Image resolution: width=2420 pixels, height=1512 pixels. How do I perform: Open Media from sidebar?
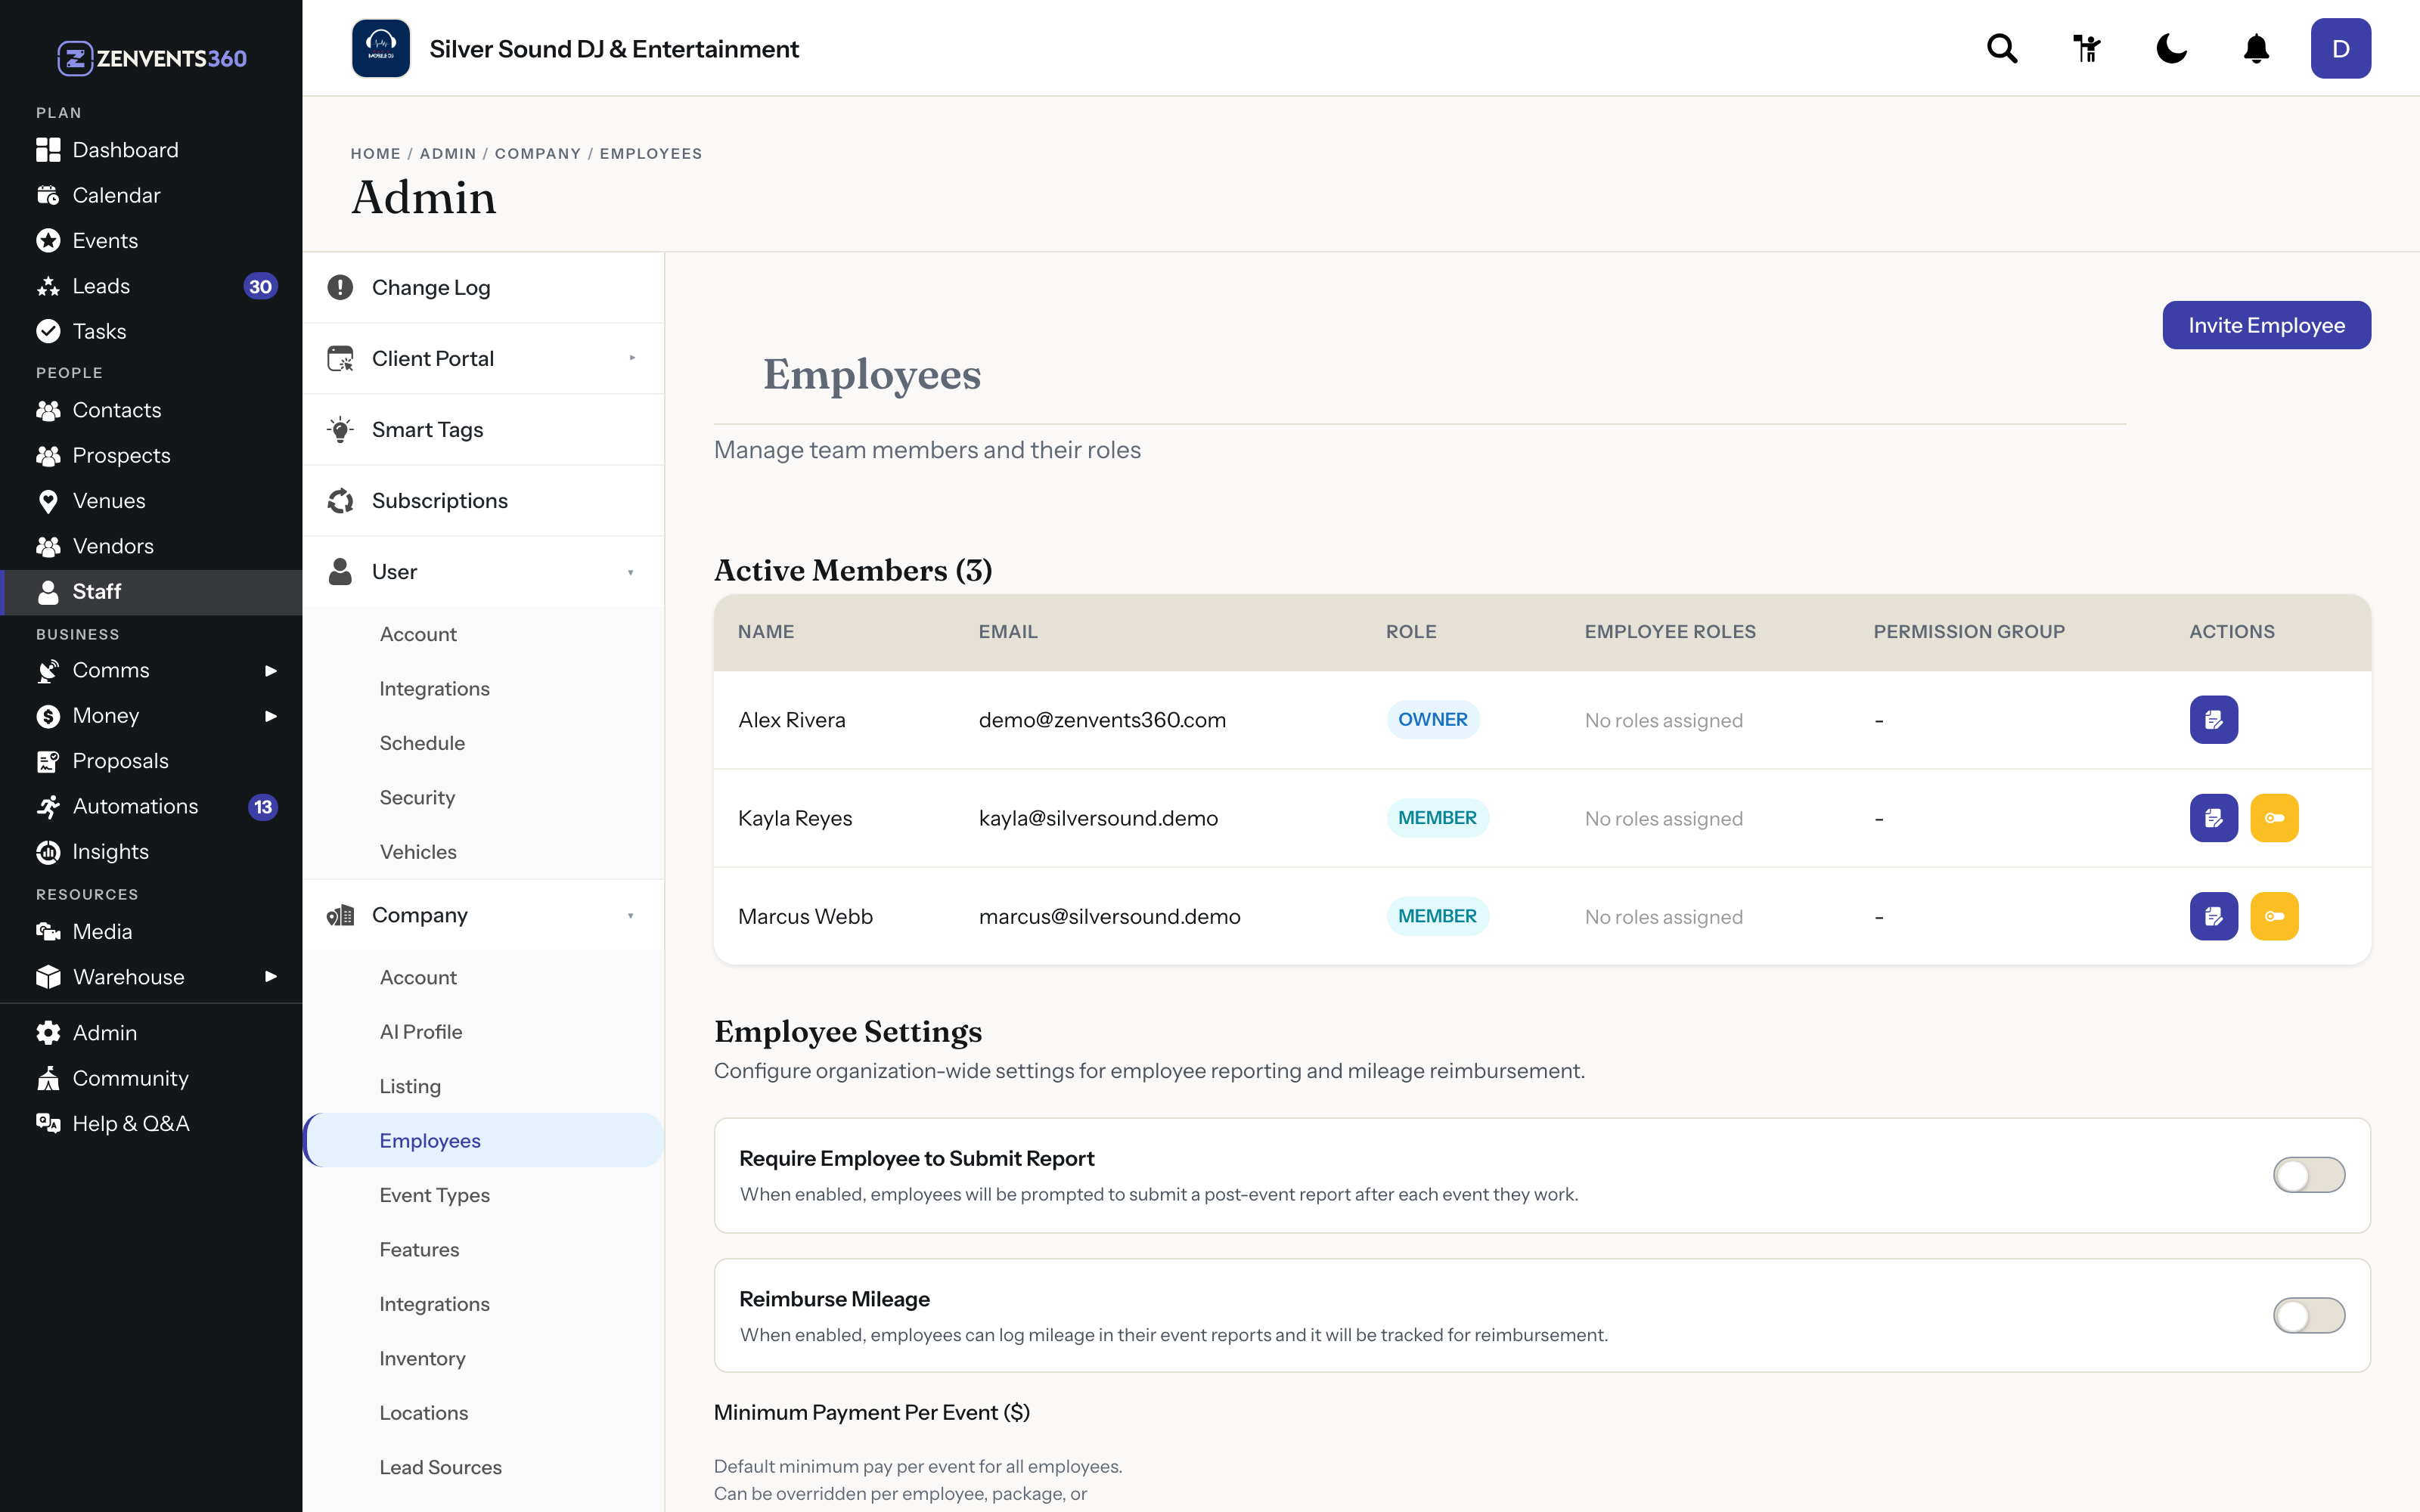151,931
